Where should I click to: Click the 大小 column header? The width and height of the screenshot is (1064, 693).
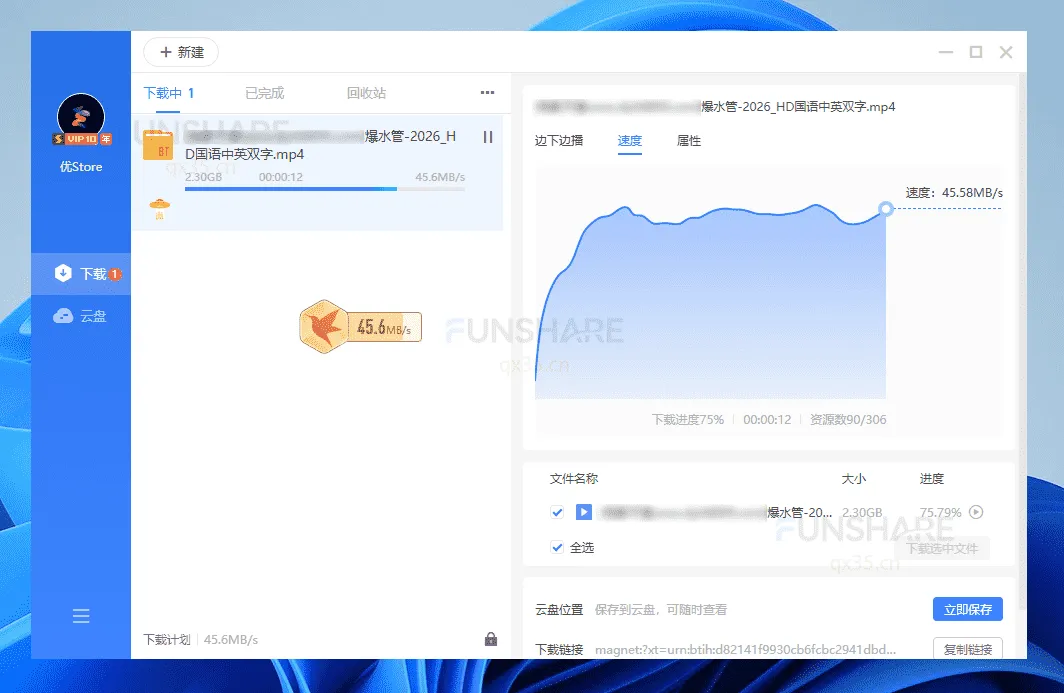click(854, 479)
